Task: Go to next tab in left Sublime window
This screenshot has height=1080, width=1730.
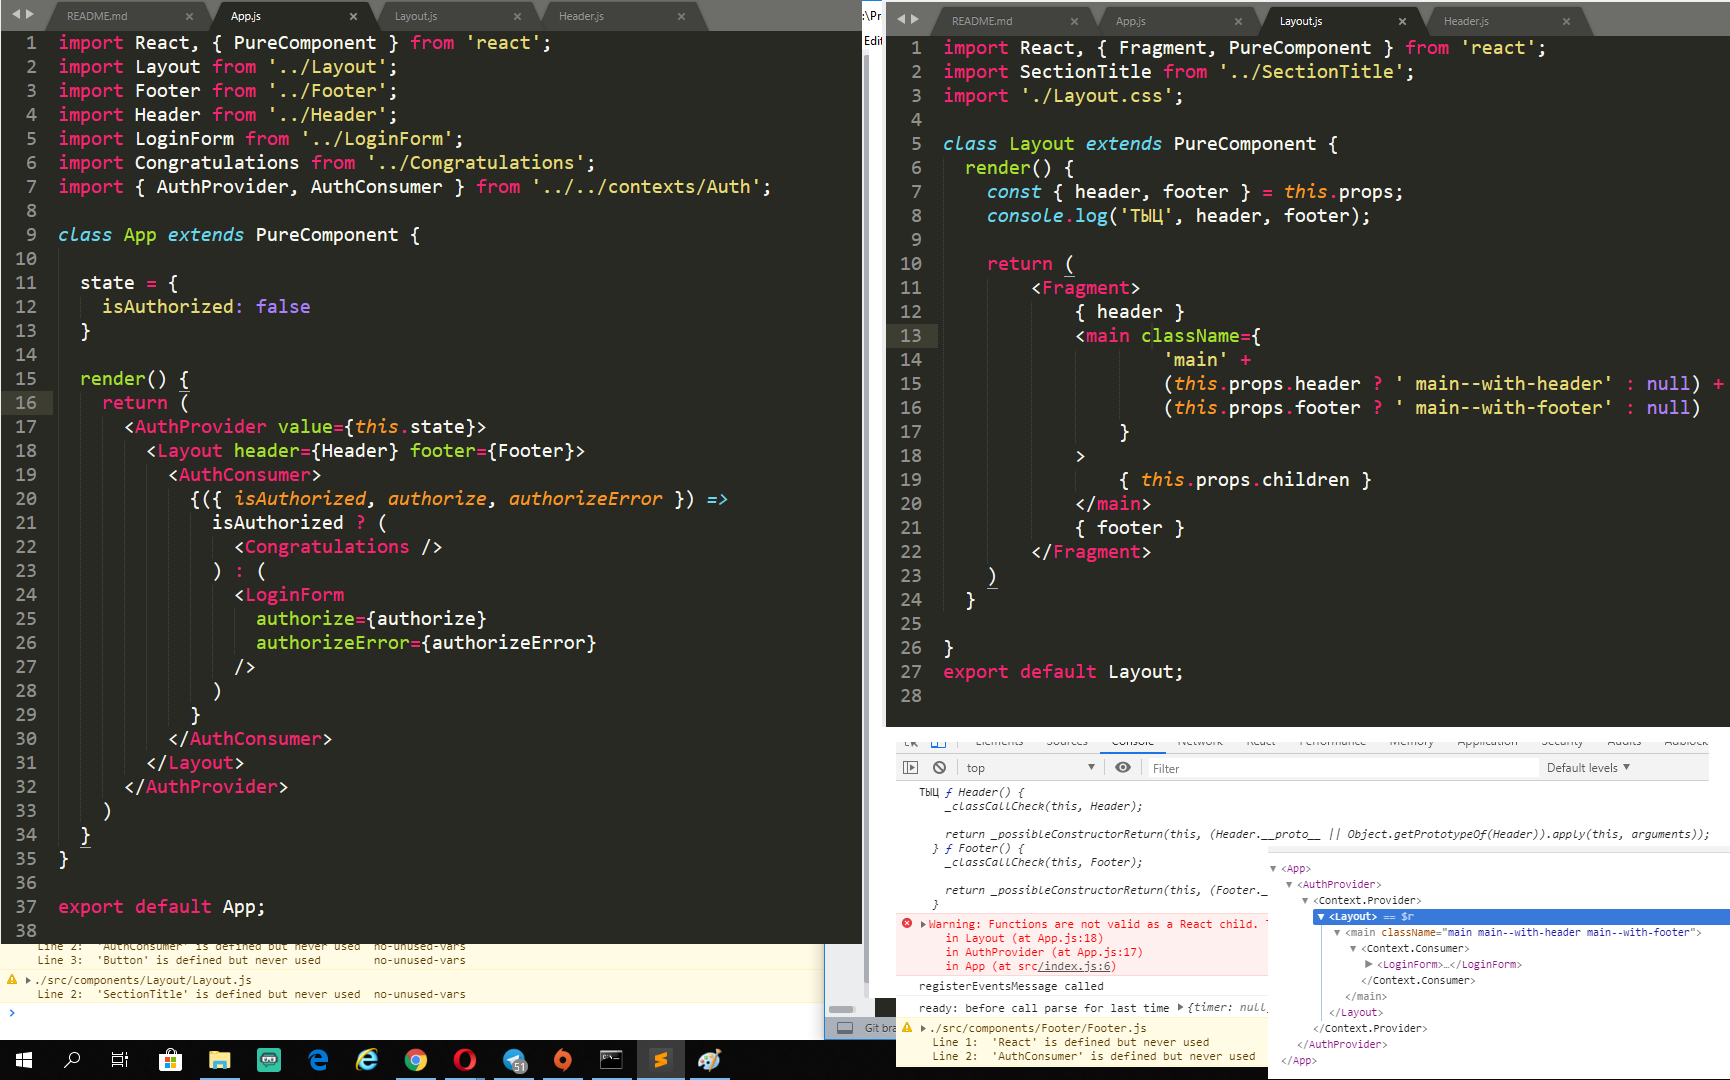Action: 30,14
